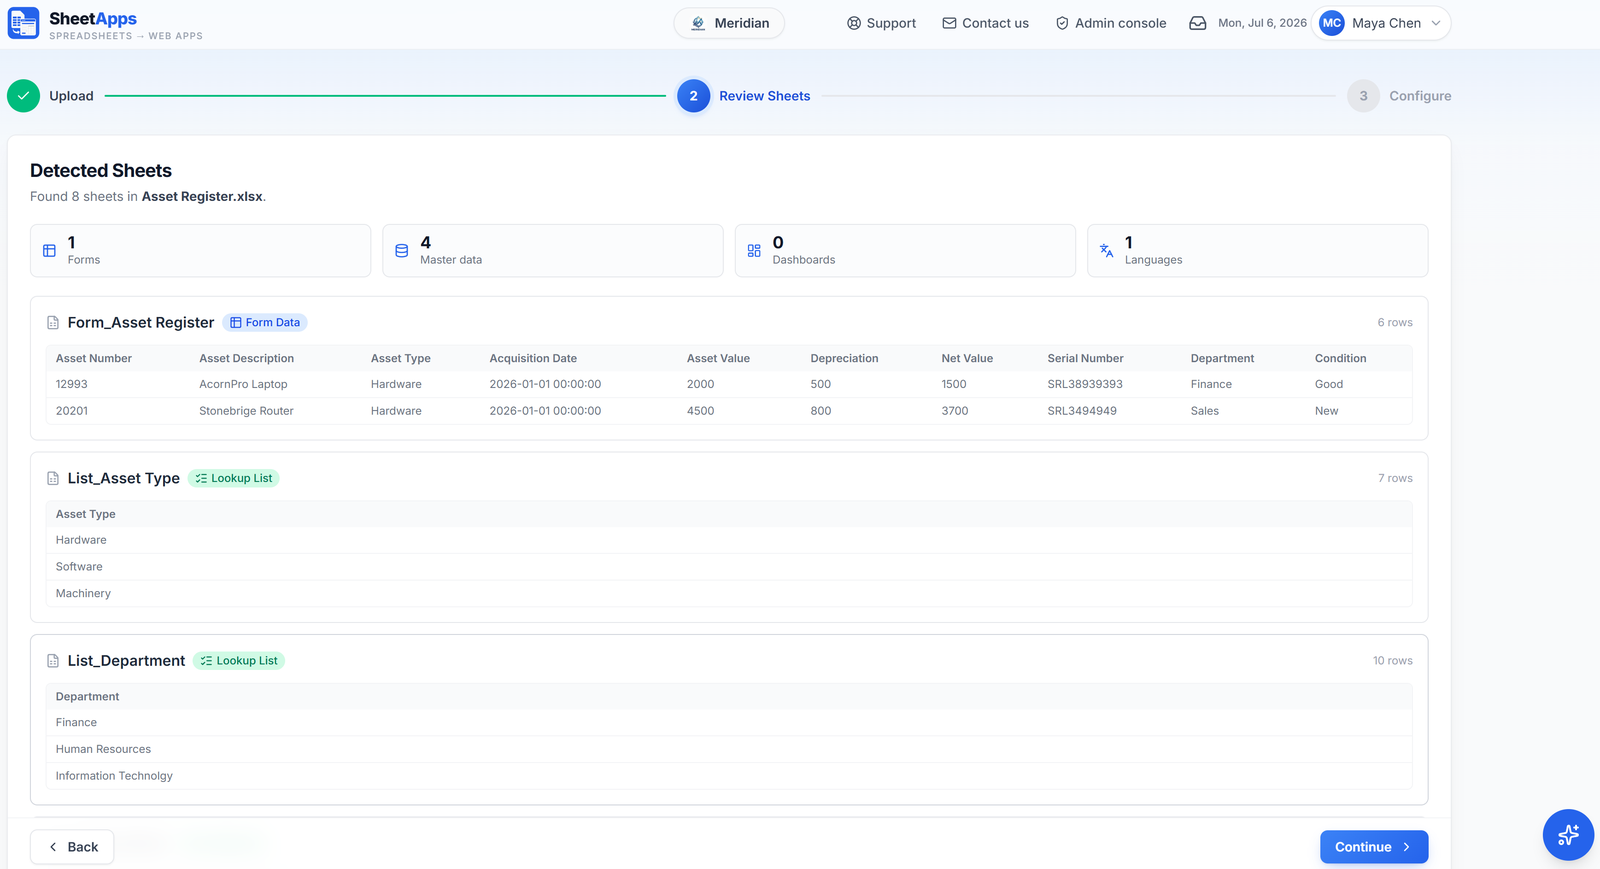Screen dimensions: 1600x869
Task: Click the Languages translate icon
Action: [x=1106, y=250]
